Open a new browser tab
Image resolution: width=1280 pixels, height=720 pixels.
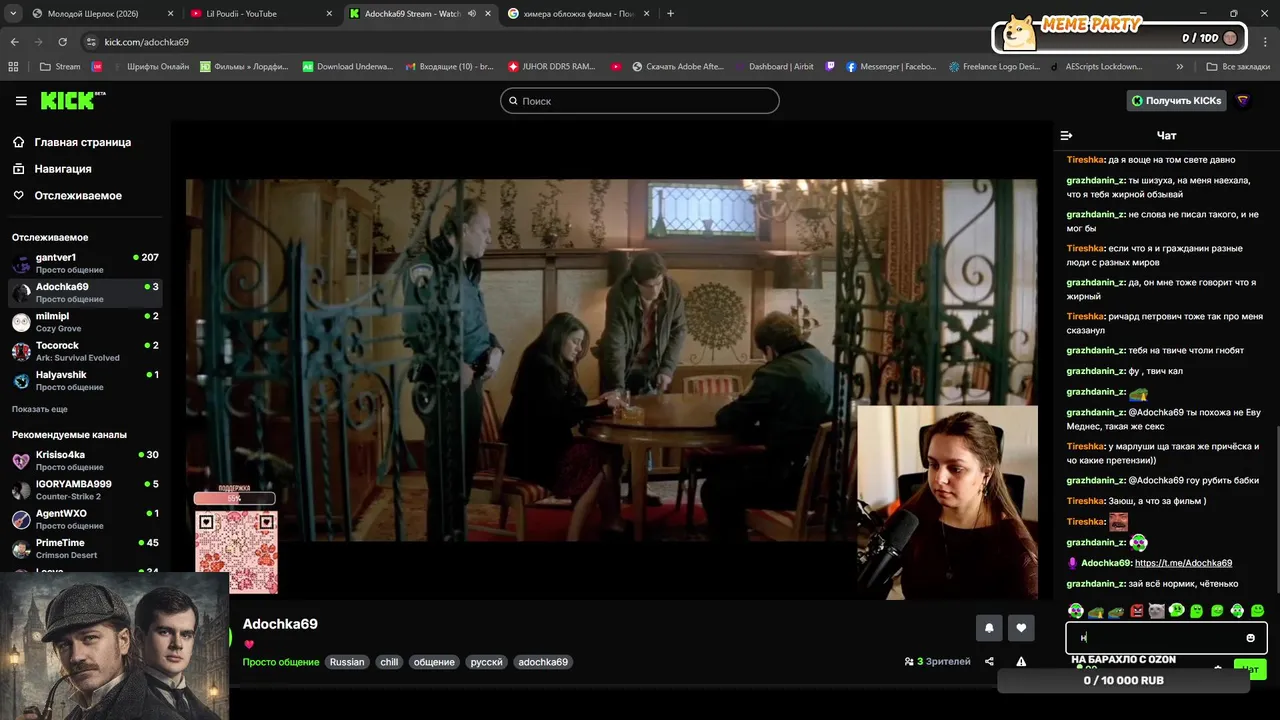[670, 14]
